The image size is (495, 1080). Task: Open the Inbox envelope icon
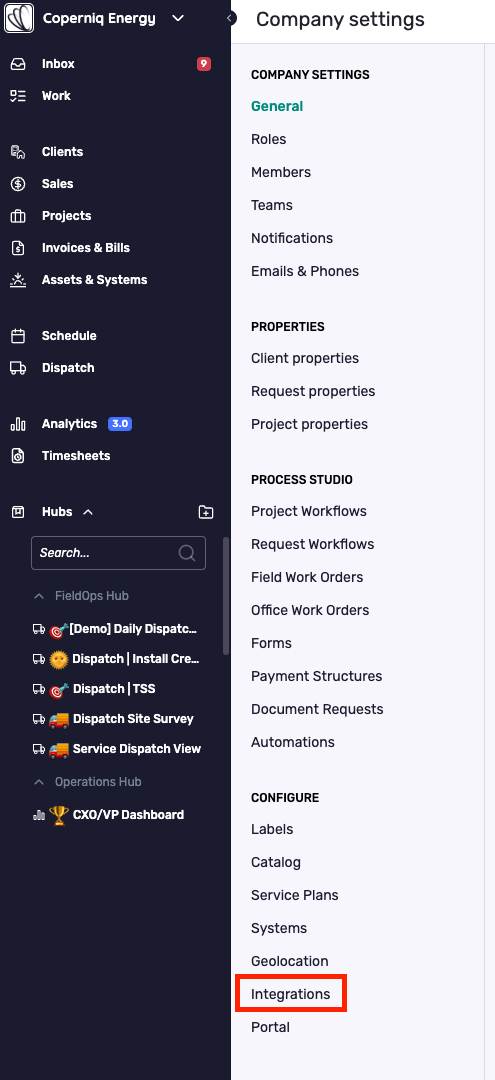pyautogui.click(x=18, y=64)
